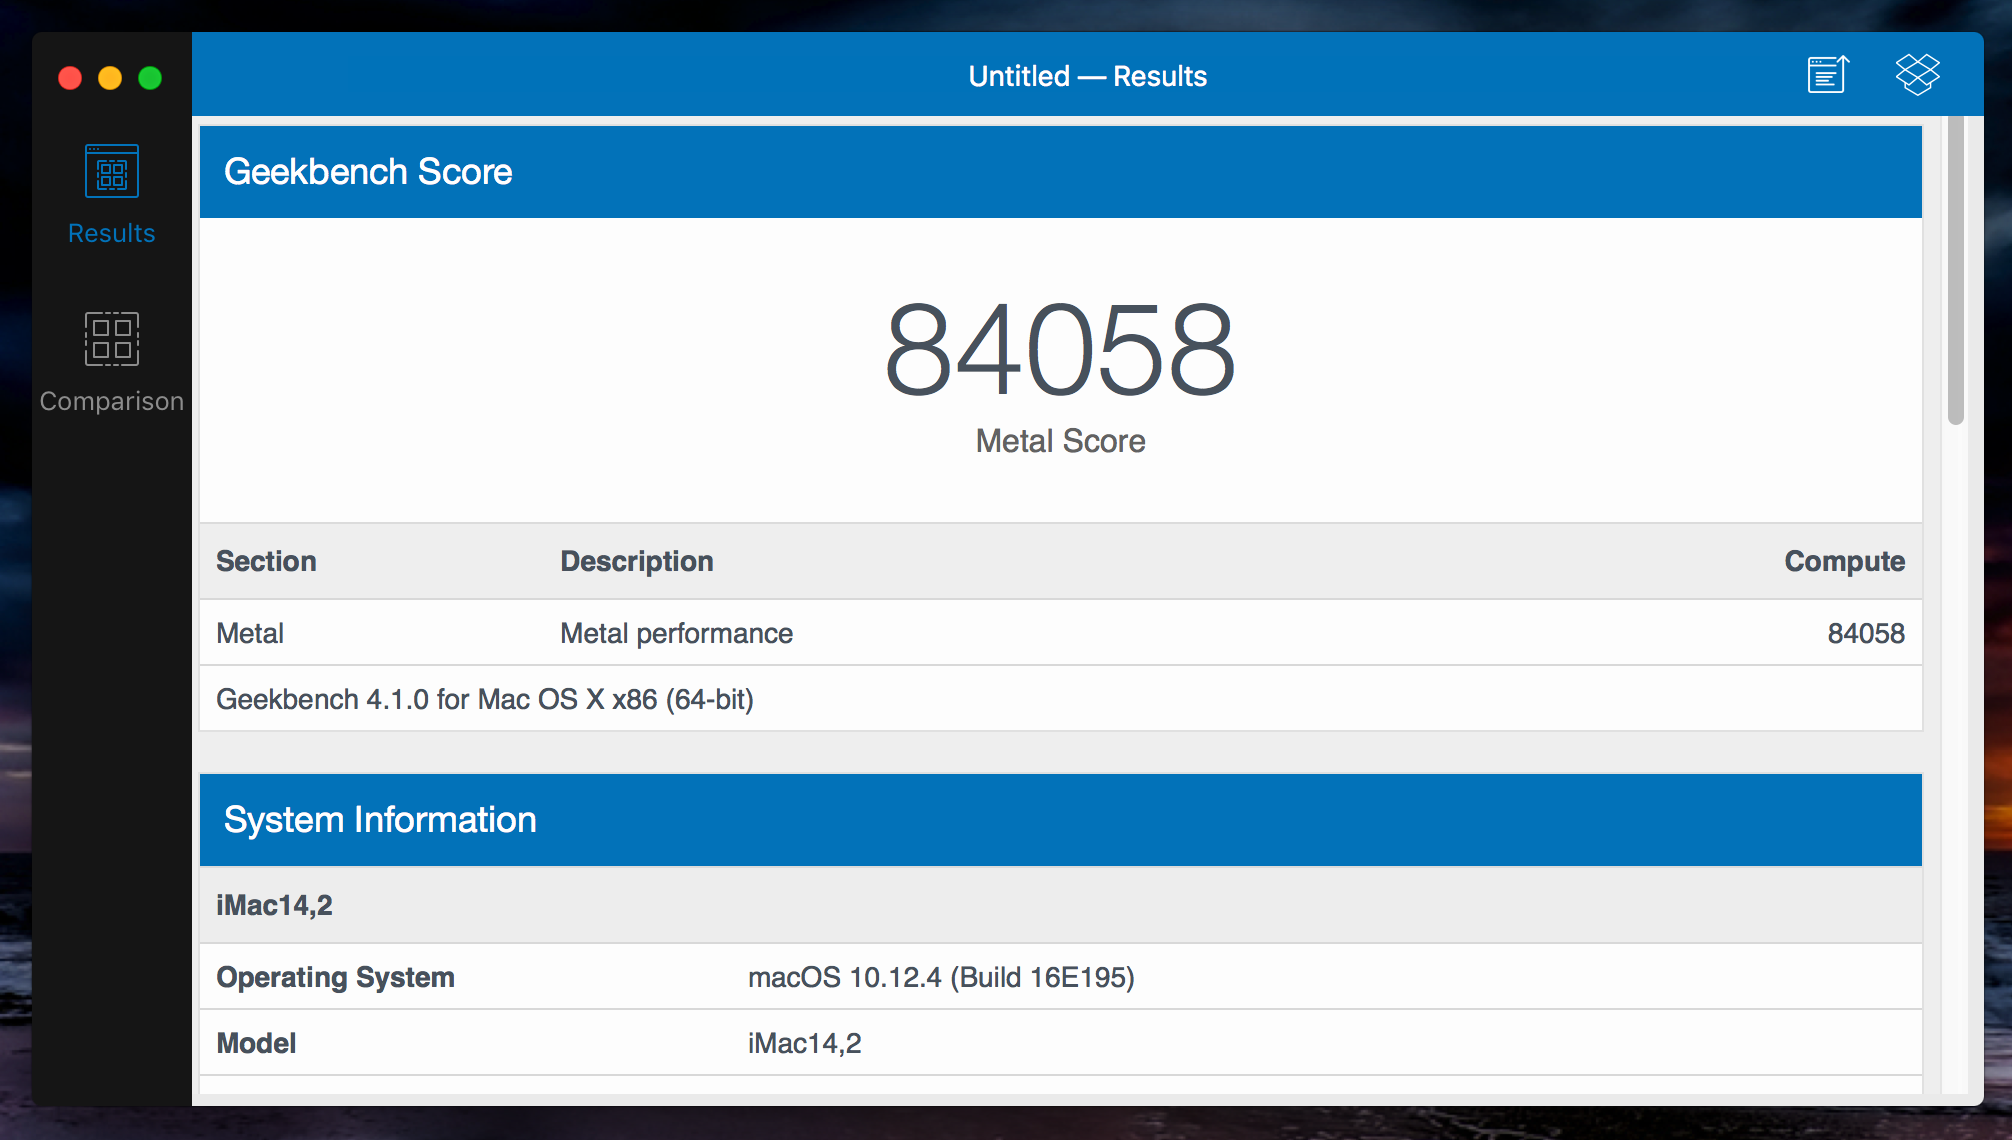This screenshot has width=2012, height=1140.
Task: Click the Untitled — Results window title
Action: click(x=1088, y=76)
